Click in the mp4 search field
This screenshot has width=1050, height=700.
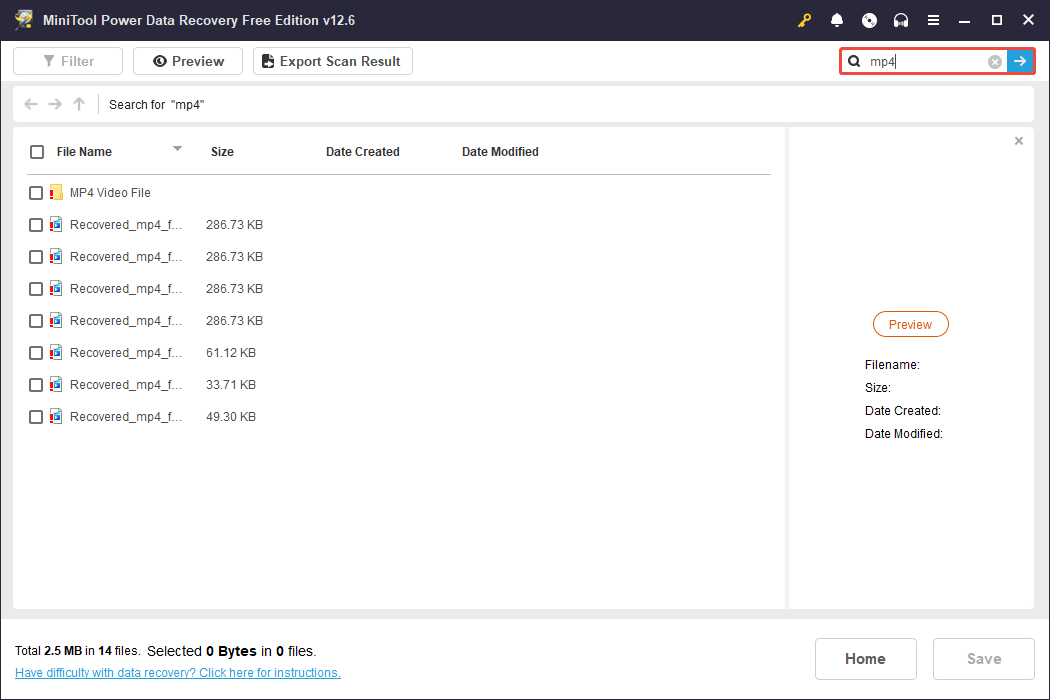tap(926, 62)
